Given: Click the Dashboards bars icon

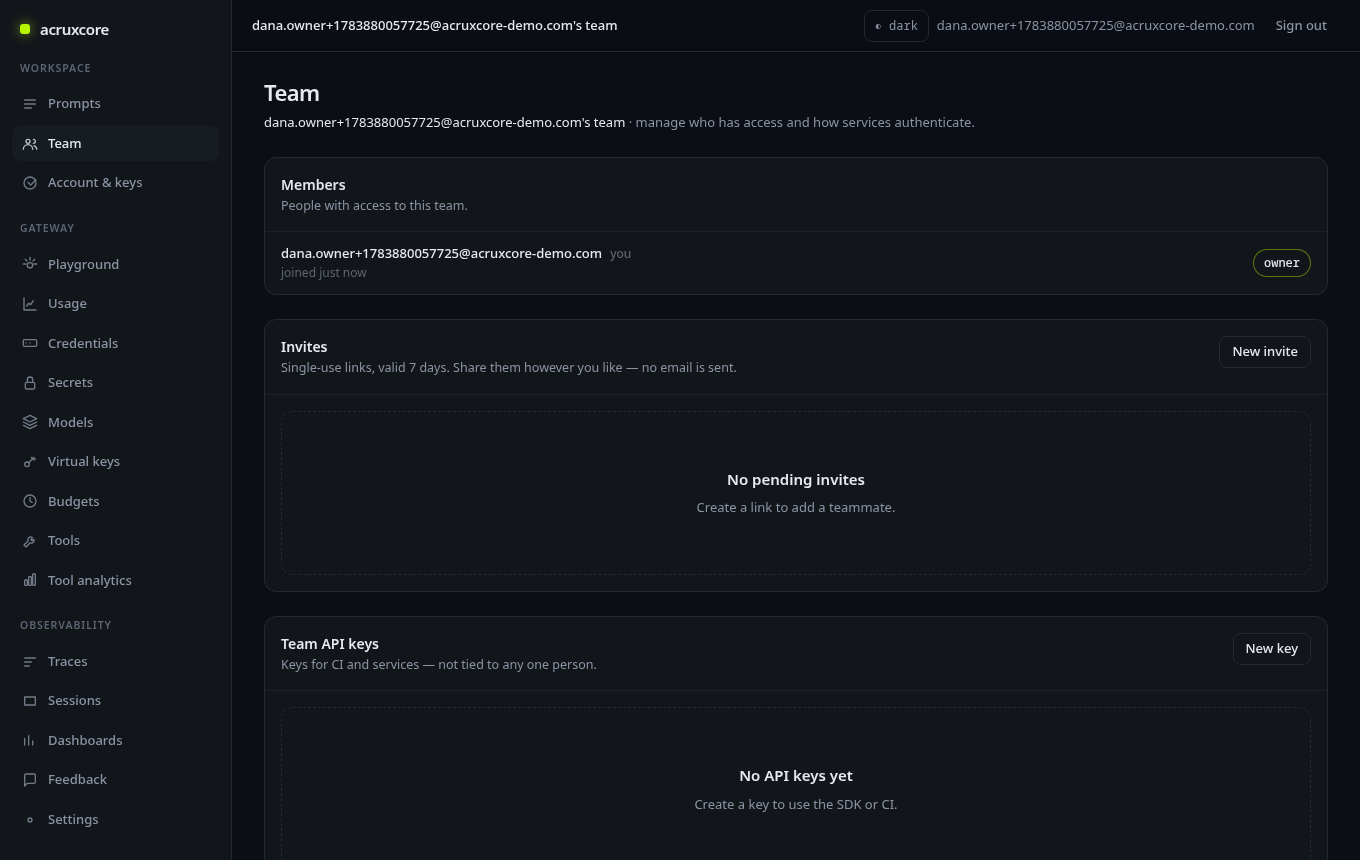Looking at the screenshot, I should coord(30,741).
